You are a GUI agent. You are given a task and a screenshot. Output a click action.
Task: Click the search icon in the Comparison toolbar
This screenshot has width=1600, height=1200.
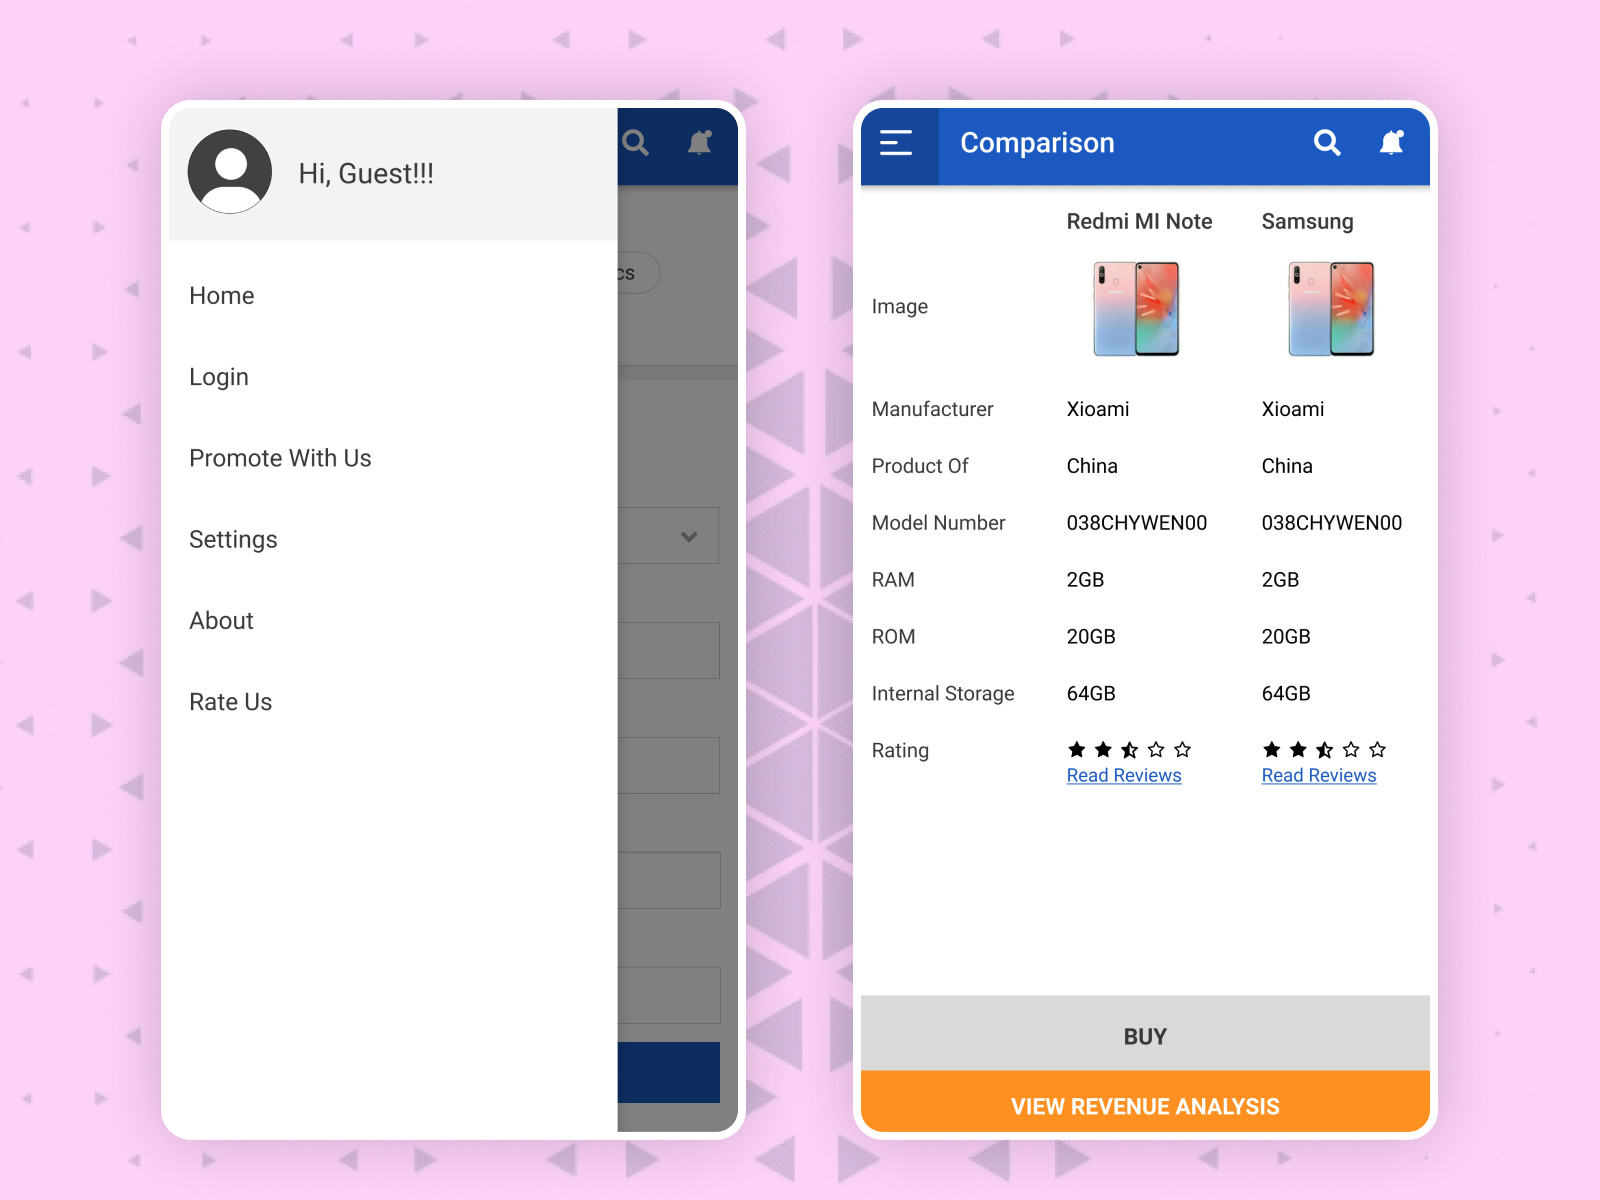click(1327, 143)
